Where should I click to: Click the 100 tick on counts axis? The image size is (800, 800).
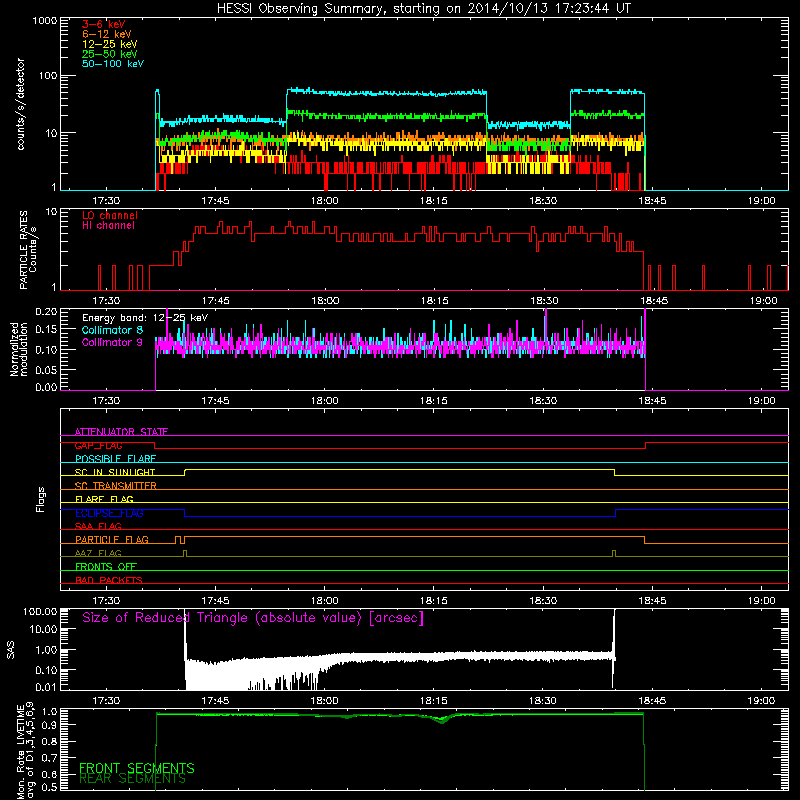47,76
